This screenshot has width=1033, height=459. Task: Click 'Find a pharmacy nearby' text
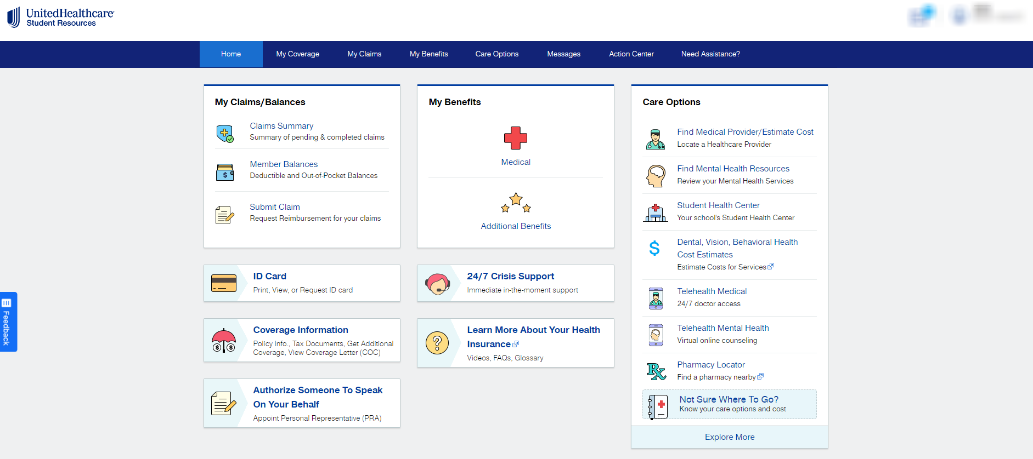pos(716,377)
